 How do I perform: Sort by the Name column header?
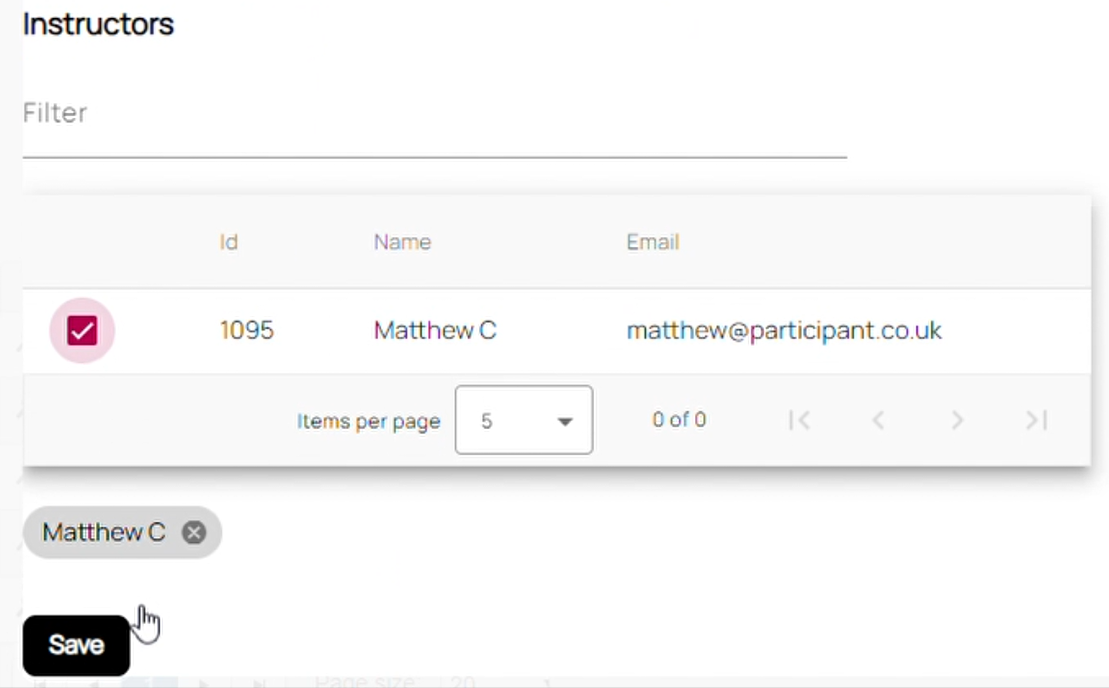click(402, 242)
